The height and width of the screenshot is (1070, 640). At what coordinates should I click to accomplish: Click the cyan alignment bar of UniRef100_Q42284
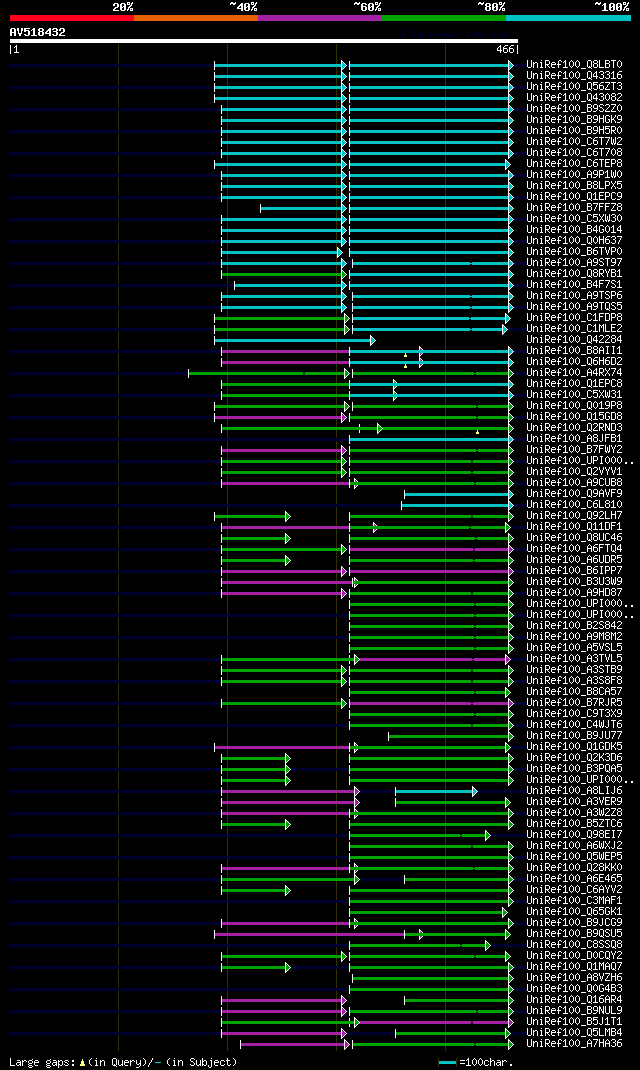point(294,341)
